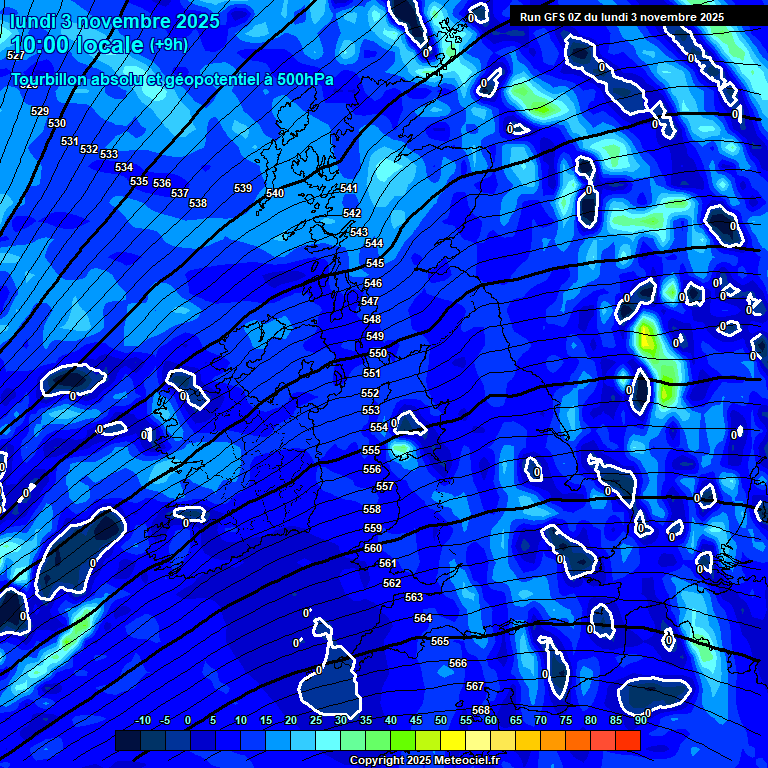
Task: Open the Copyright 2025 Meteociel.fr link
Action: click(424, 761)
